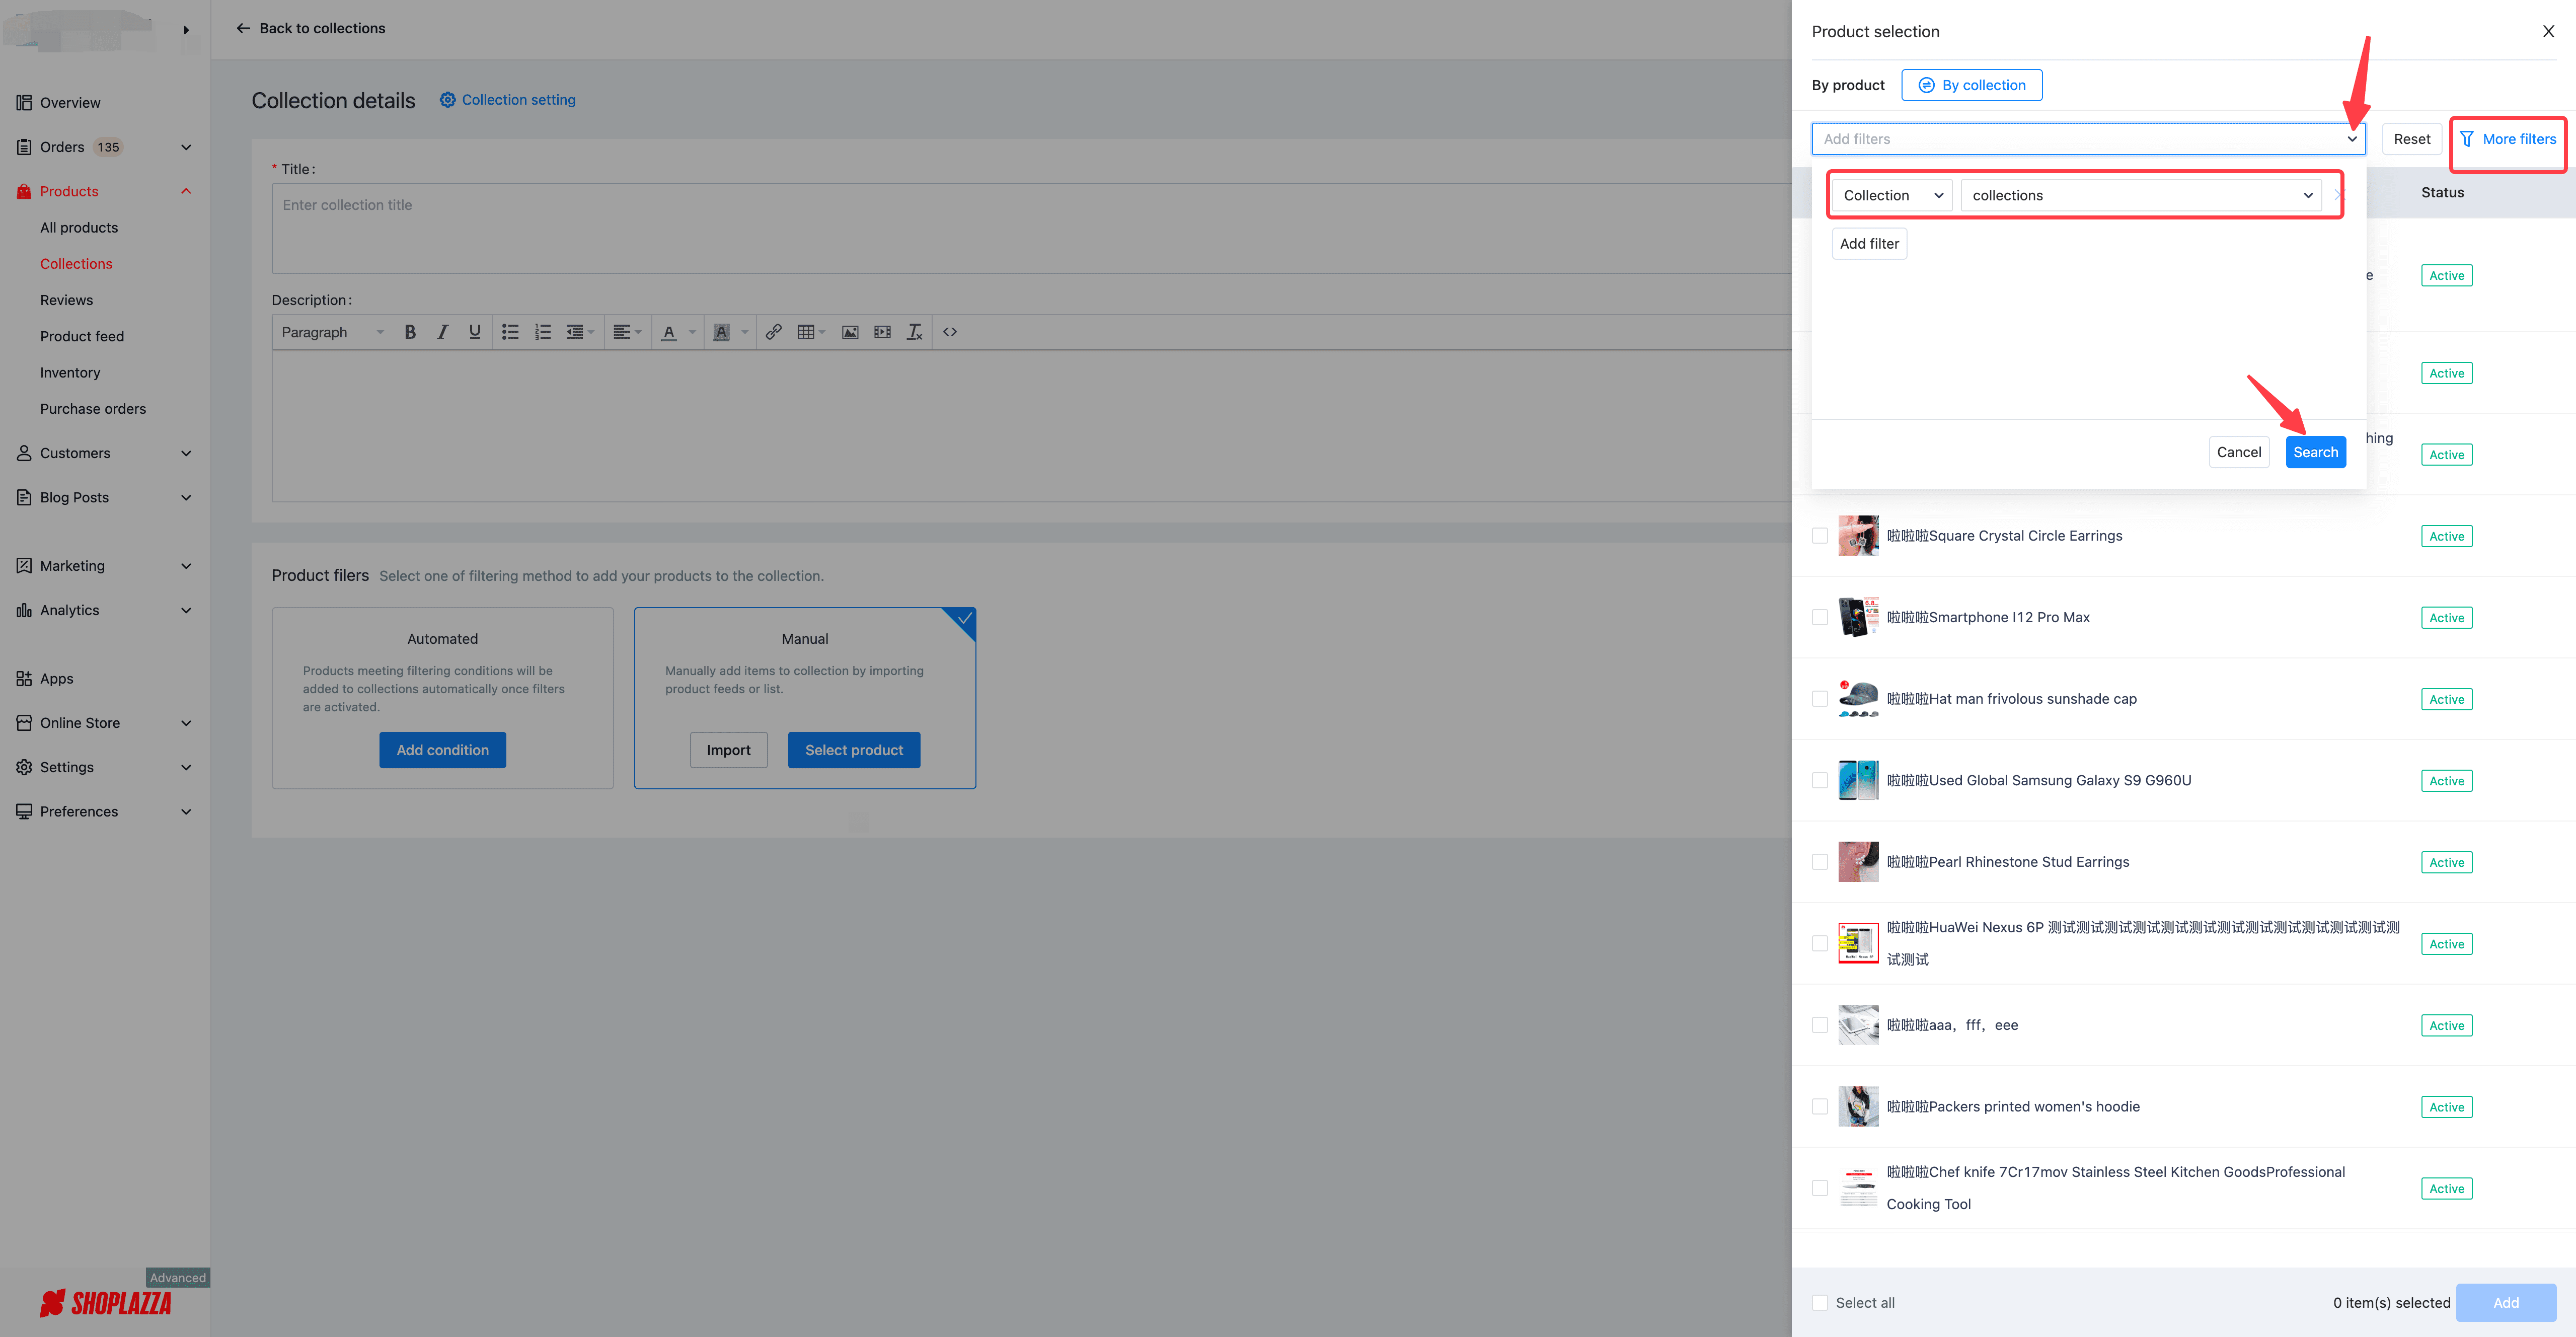Open Reviews in sidebar
2576x1337 pixels.
tap(66, 300)
